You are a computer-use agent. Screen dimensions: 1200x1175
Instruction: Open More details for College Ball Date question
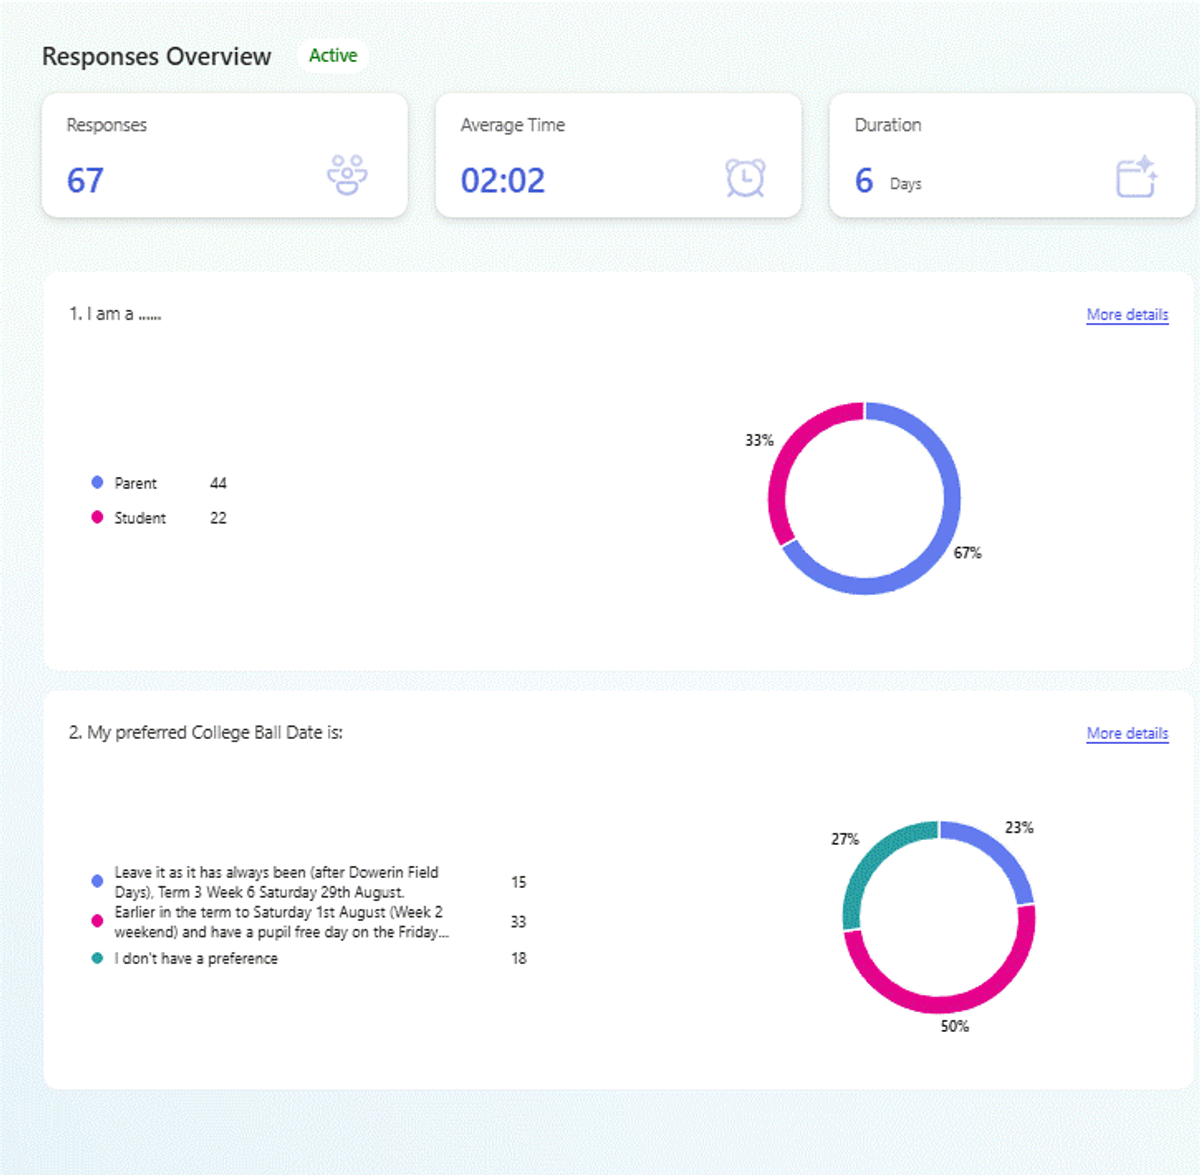[x=1127, y=733]
